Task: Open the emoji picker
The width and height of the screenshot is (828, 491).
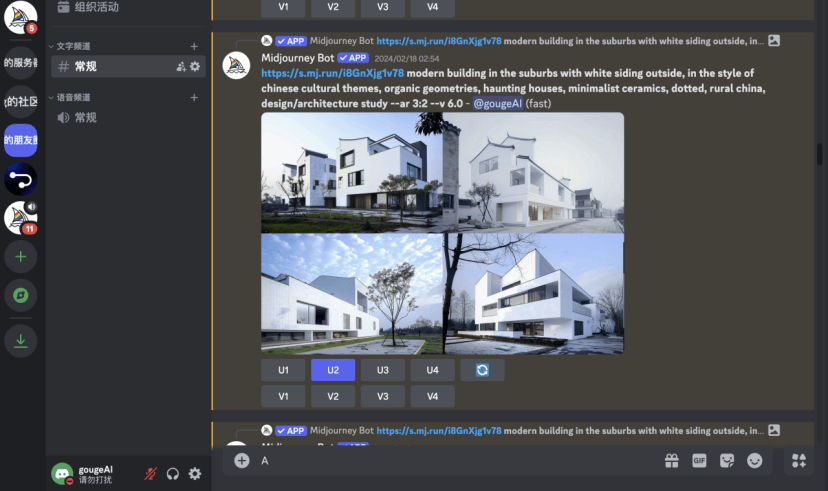Action: [755, 460]
